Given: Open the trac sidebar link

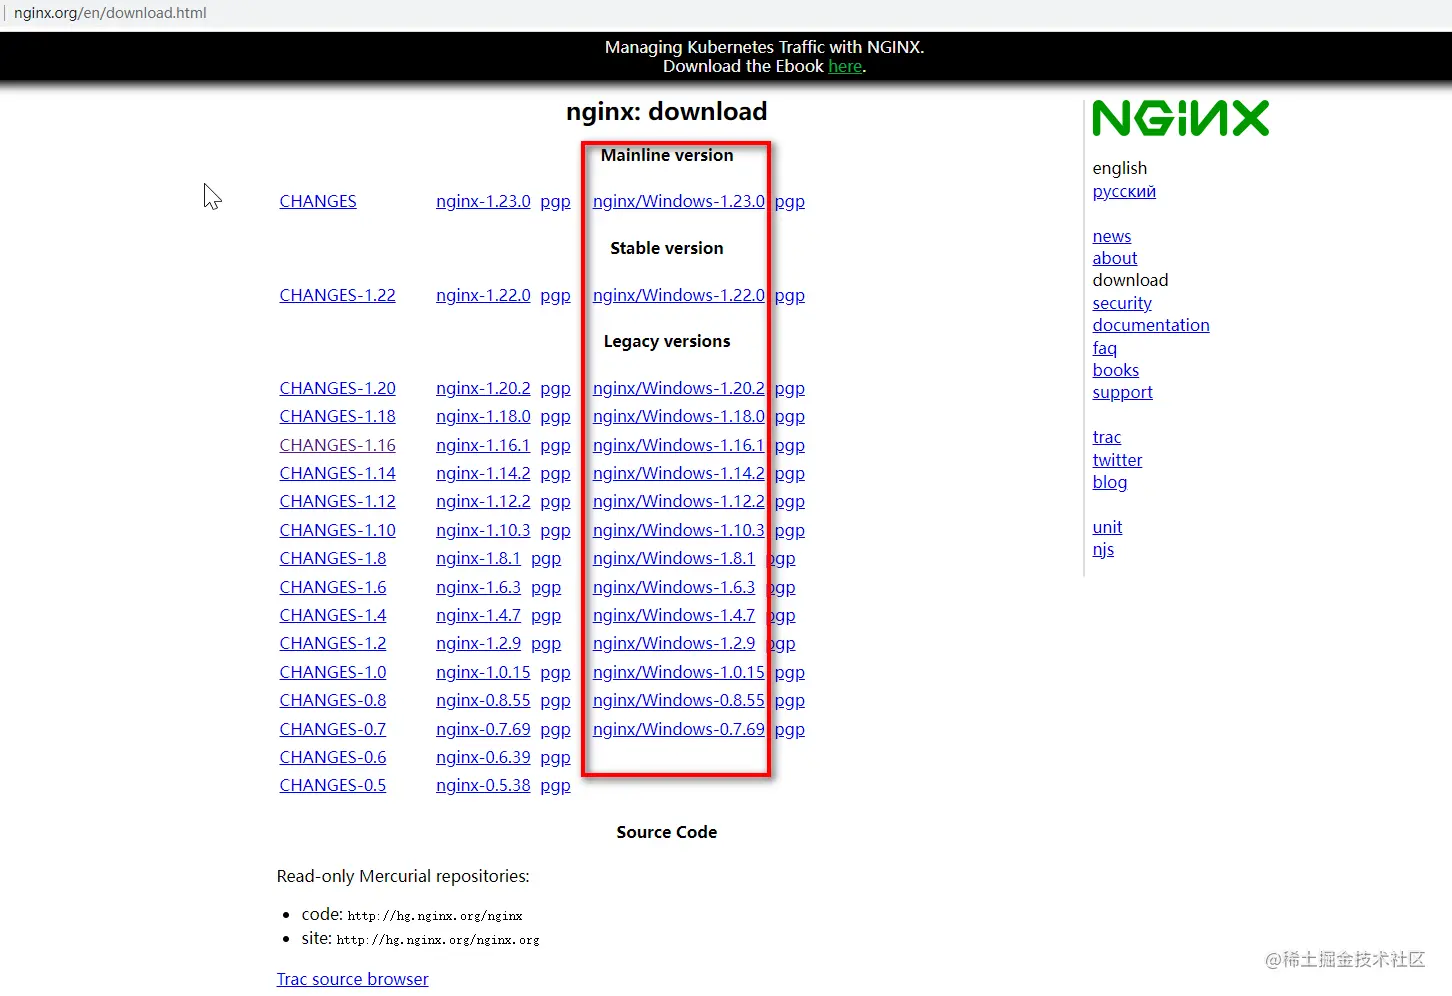Looking at the screenshot, I should (x=1107, y=437).
